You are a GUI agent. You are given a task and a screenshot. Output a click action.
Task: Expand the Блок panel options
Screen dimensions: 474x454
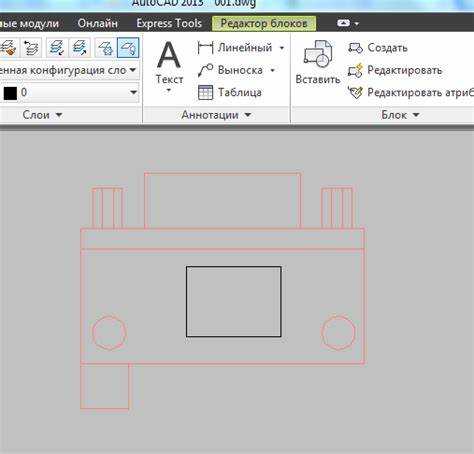416,115
